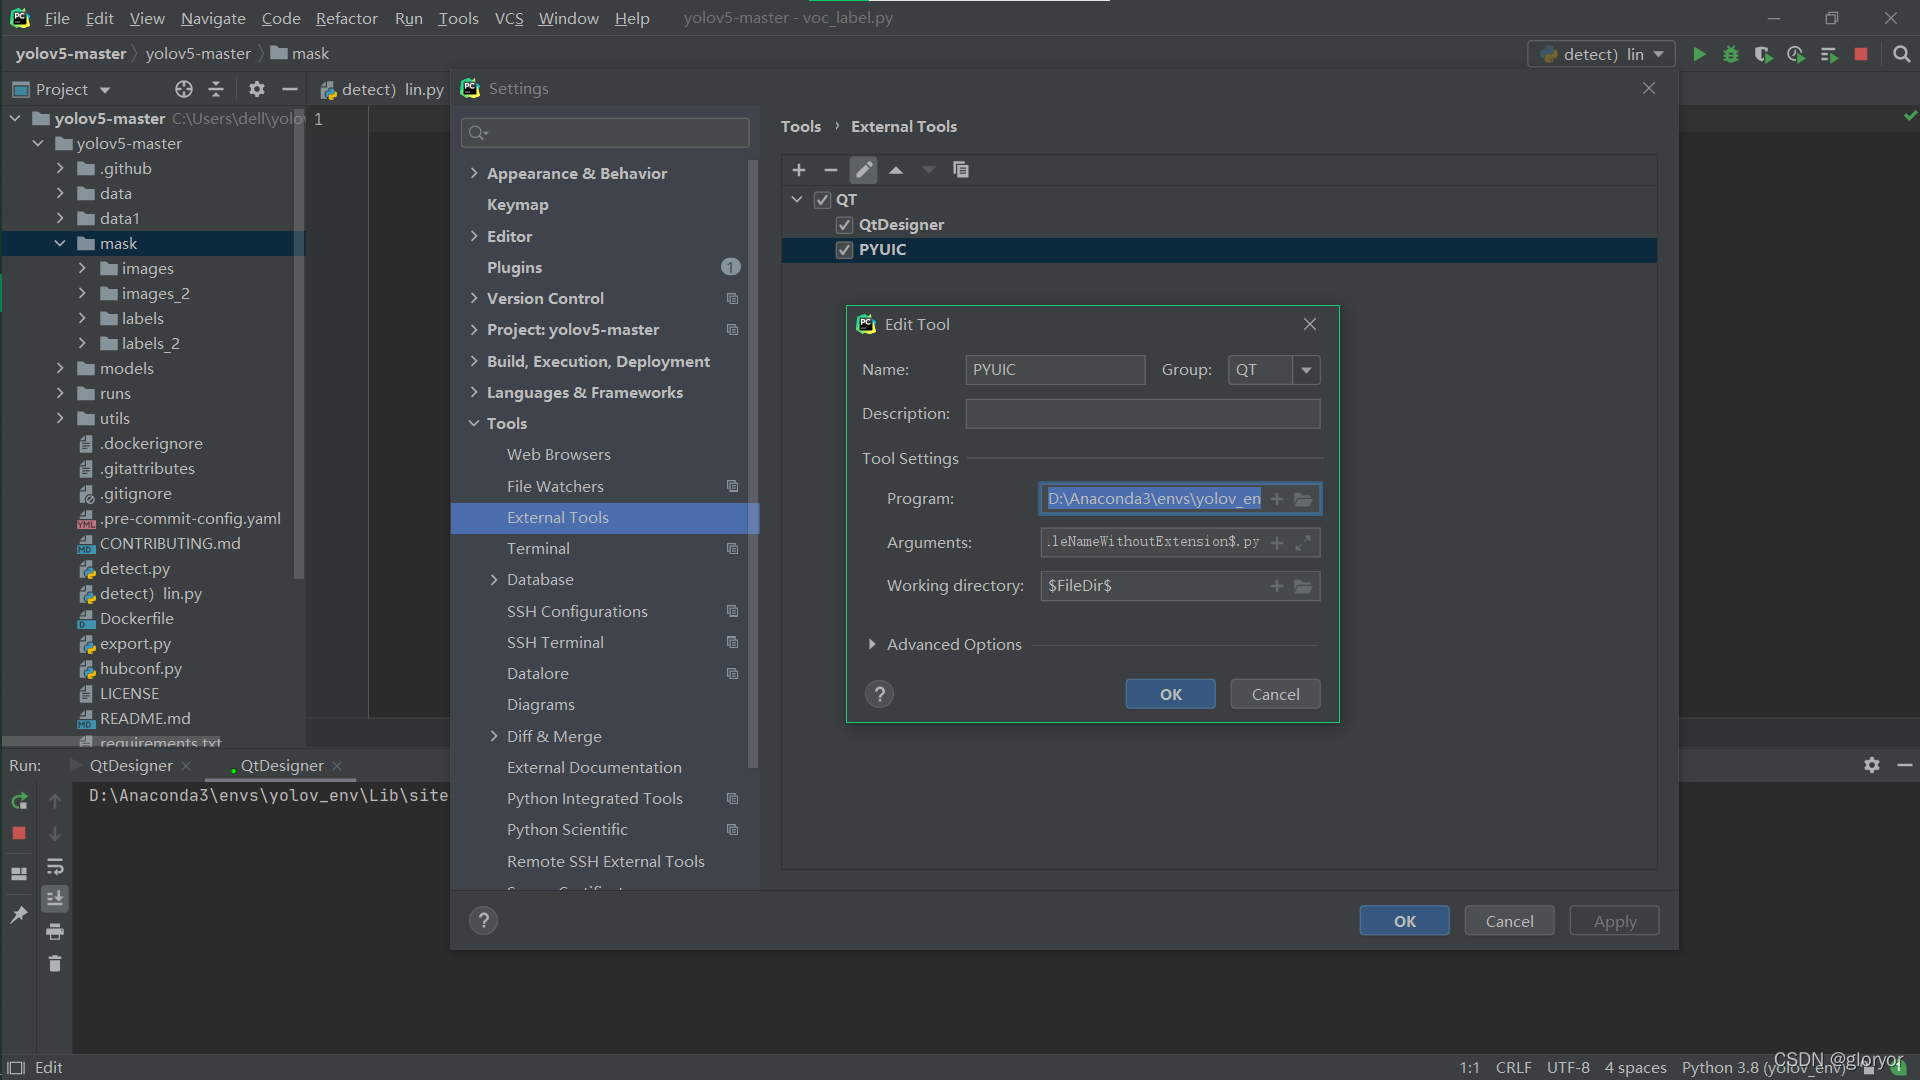The width and height of the screenshot is (1920, 1080).
Task: Collapse the mask folder in Project view
Action: tap(60, 243)
